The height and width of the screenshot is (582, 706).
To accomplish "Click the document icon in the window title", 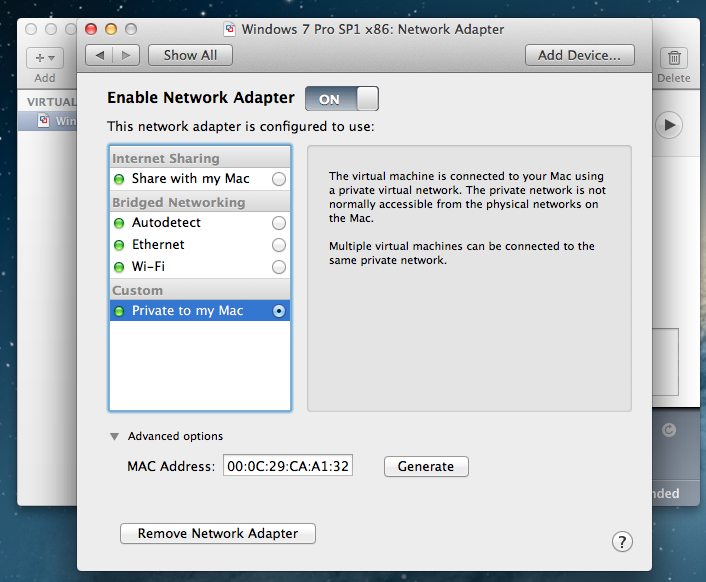I will point(229,29).
